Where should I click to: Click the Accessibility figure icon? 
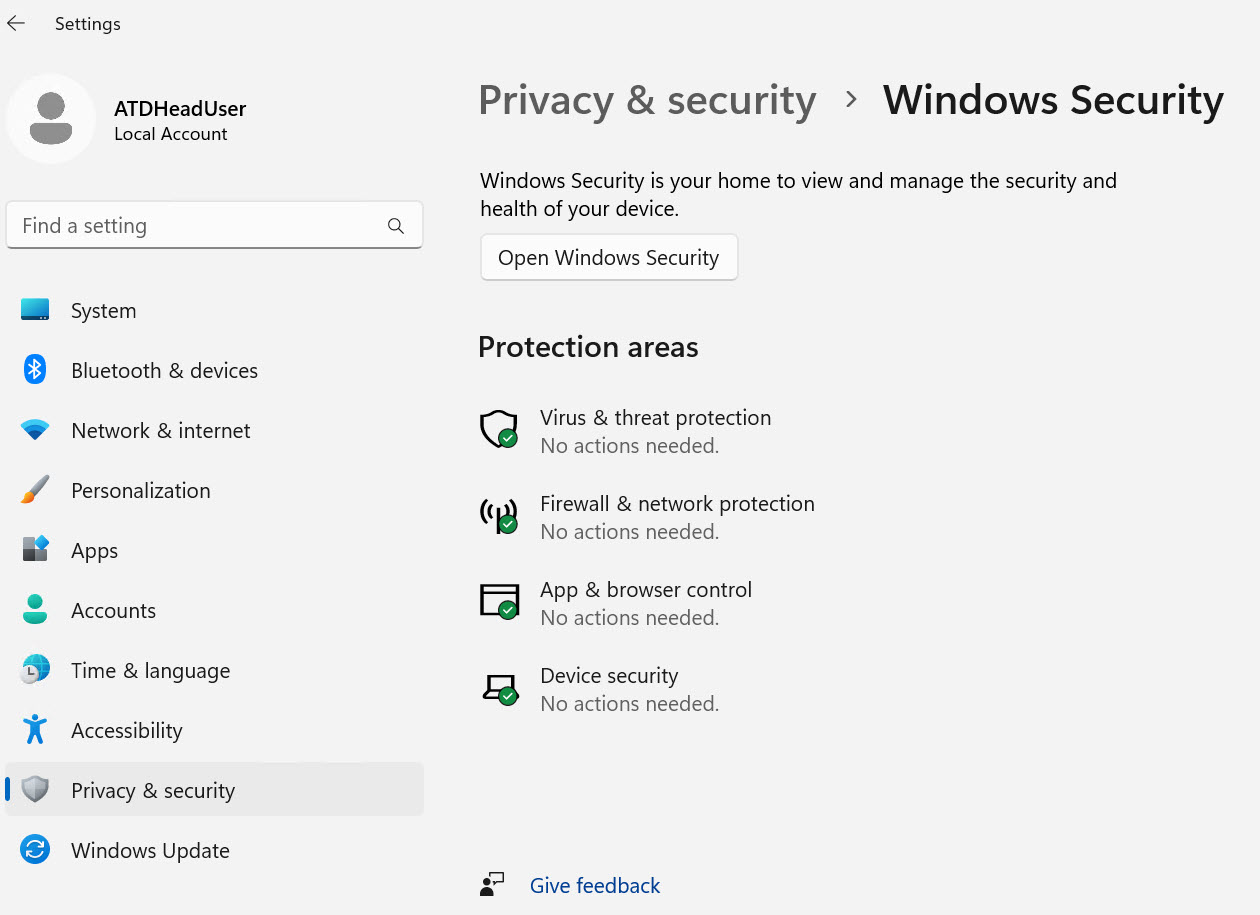click(x=35, y=730)
